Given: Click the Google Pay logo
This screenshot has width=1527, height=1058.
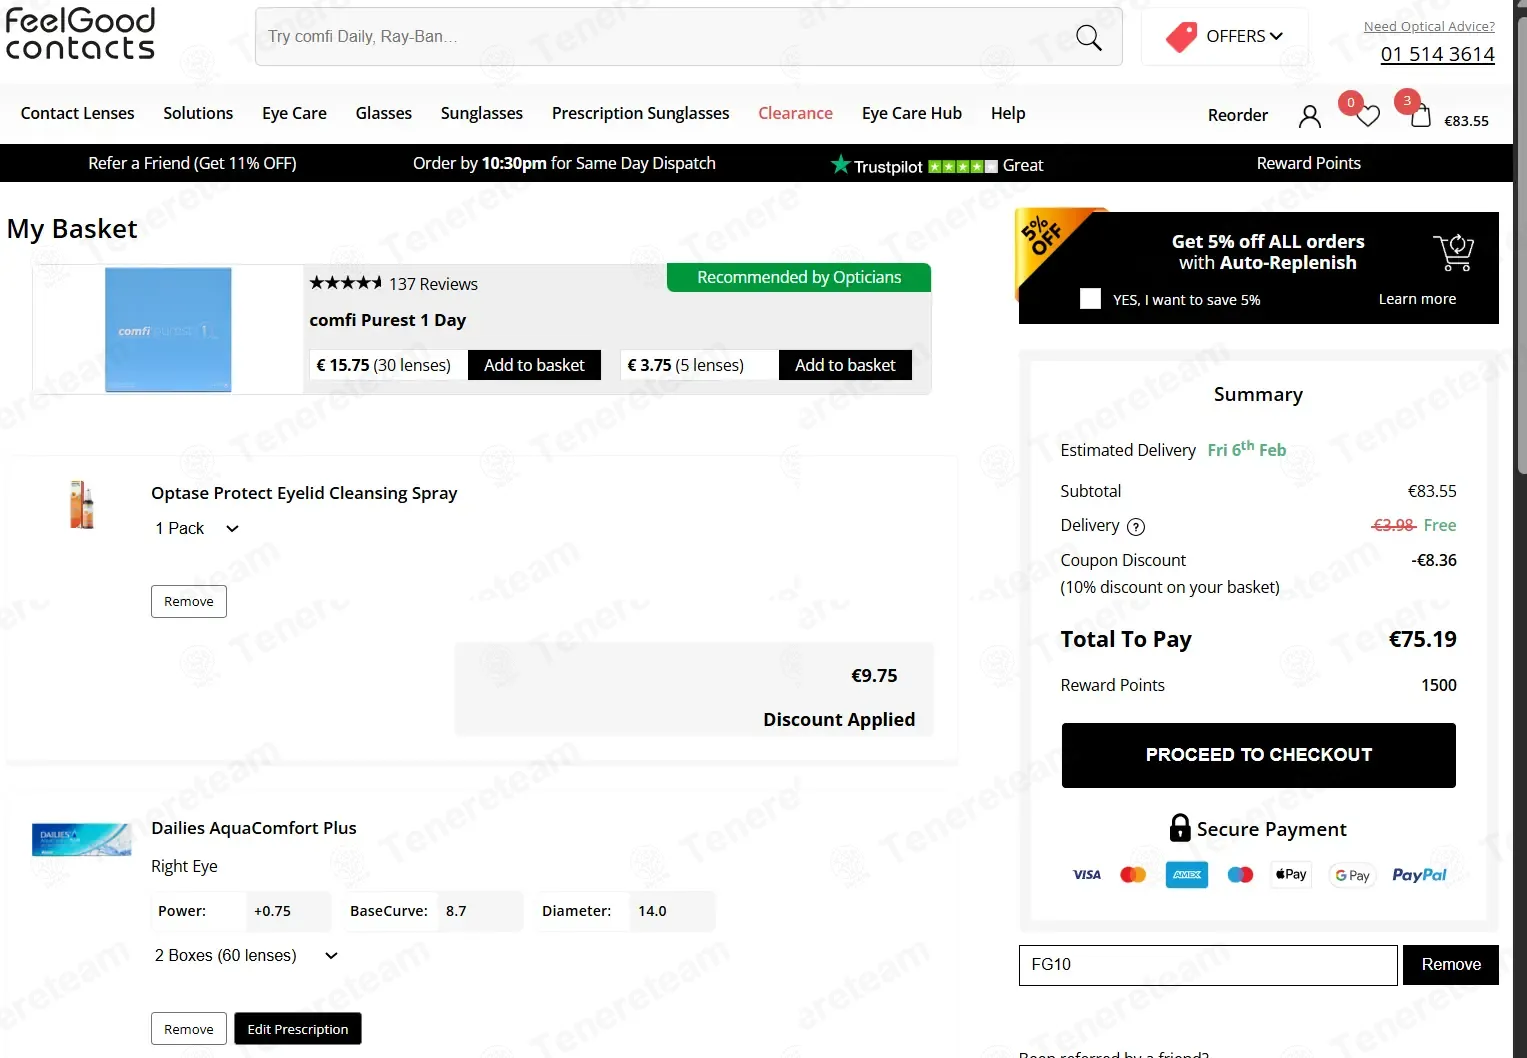Looking at the screenshot, I should pyautogui.click(x=1352, y=875).
